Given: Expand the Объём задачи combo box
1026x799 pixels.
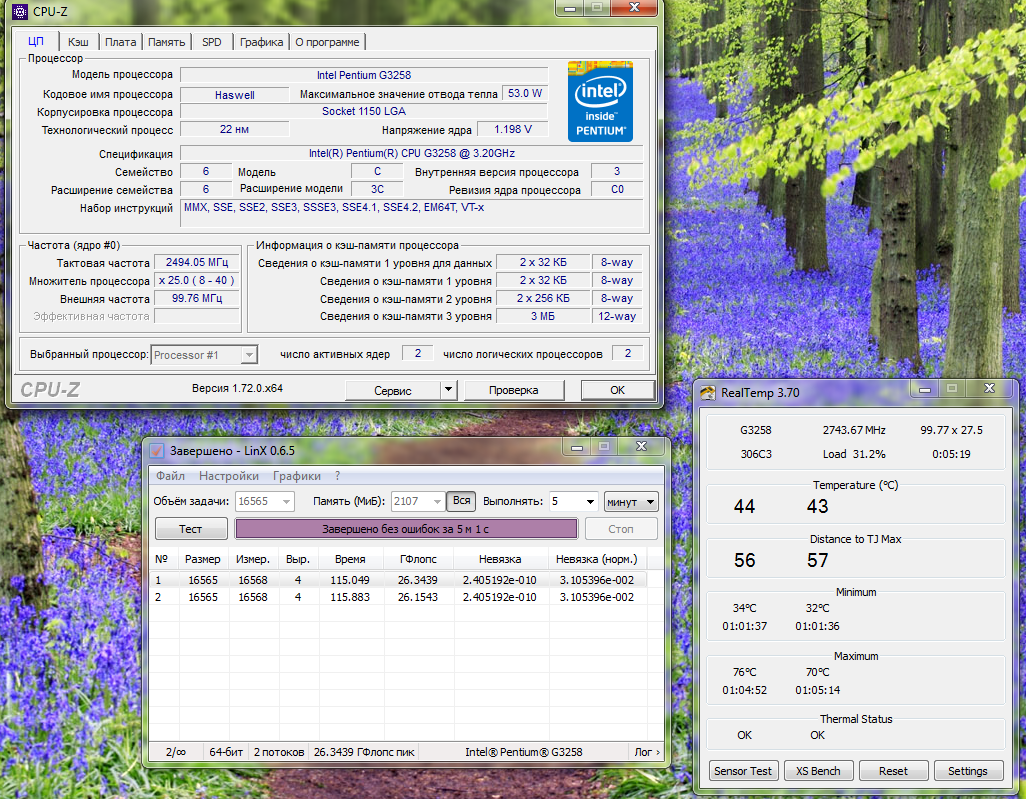Looking at the screenshot, I should (263, 501).
